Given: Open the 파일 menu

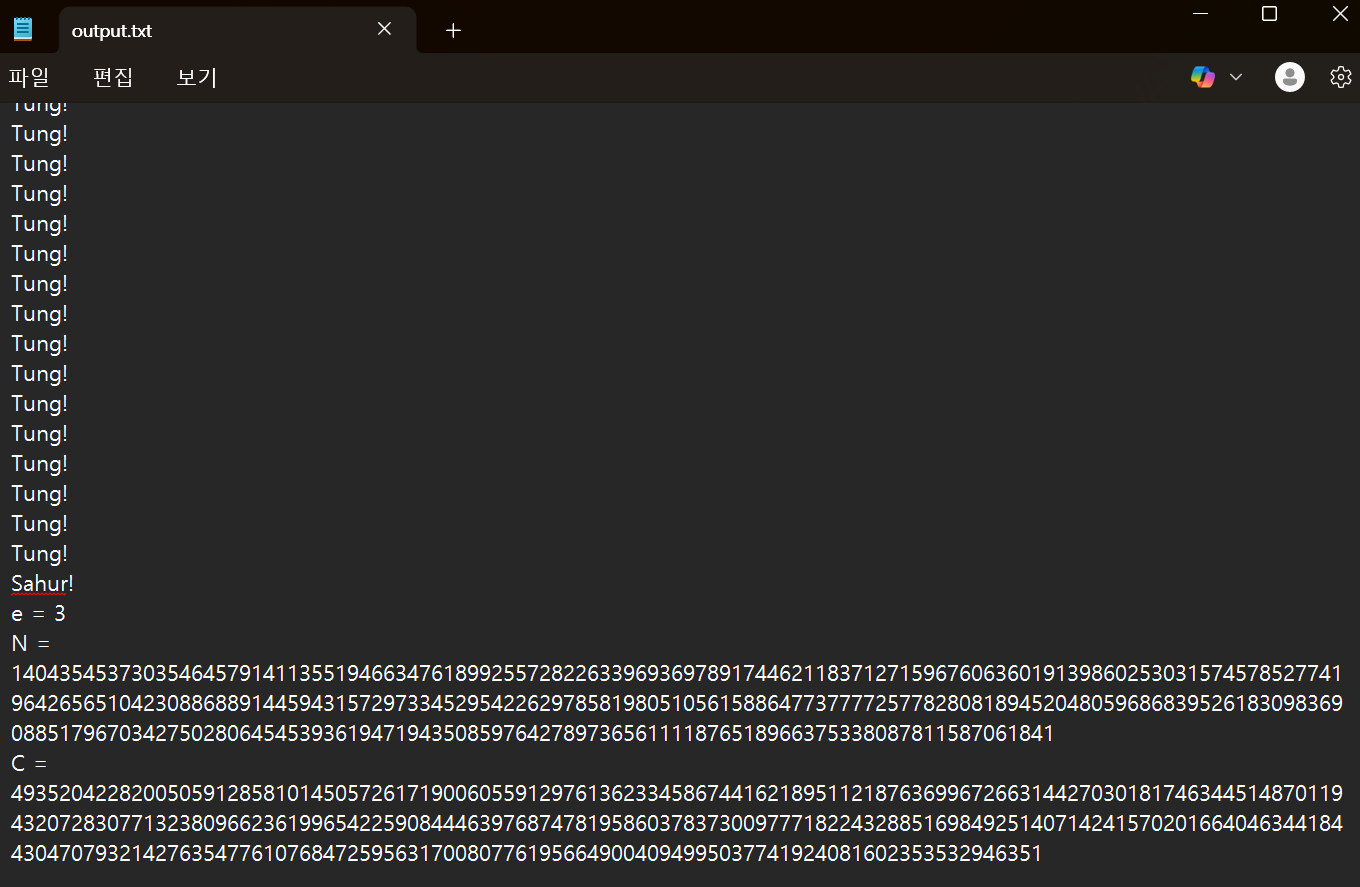Looking at the screenshot, I should point(30,77).
